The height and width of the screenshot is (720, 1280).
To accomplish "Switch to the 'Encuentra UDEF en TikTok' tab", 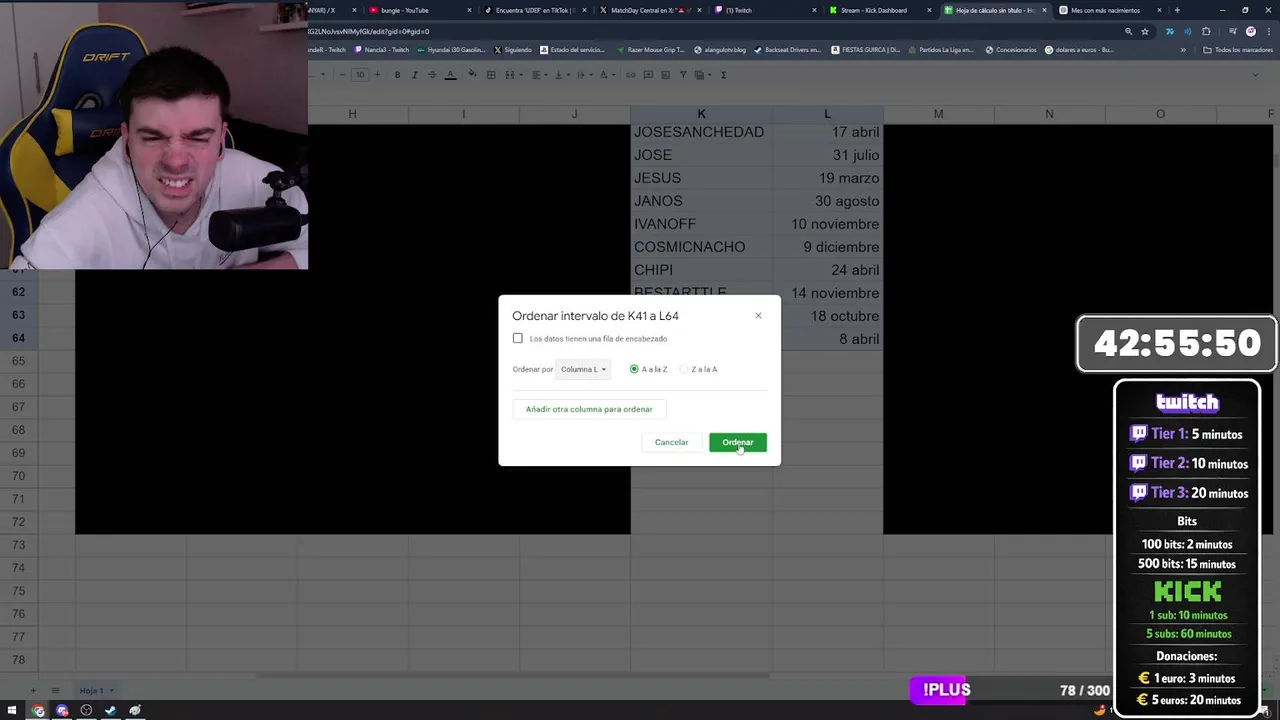I will [x=534, y=10].
